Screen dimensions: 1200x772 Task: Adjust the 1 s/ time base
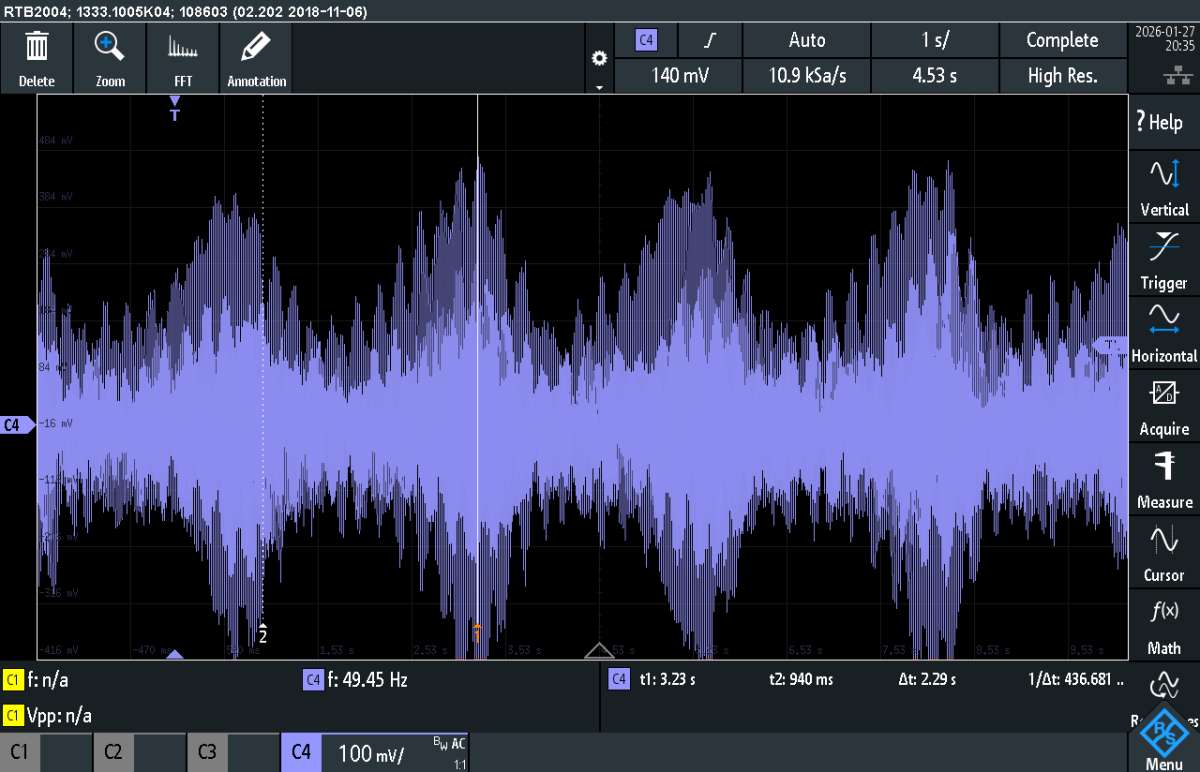pyautogui.click(x=935, y=41)
